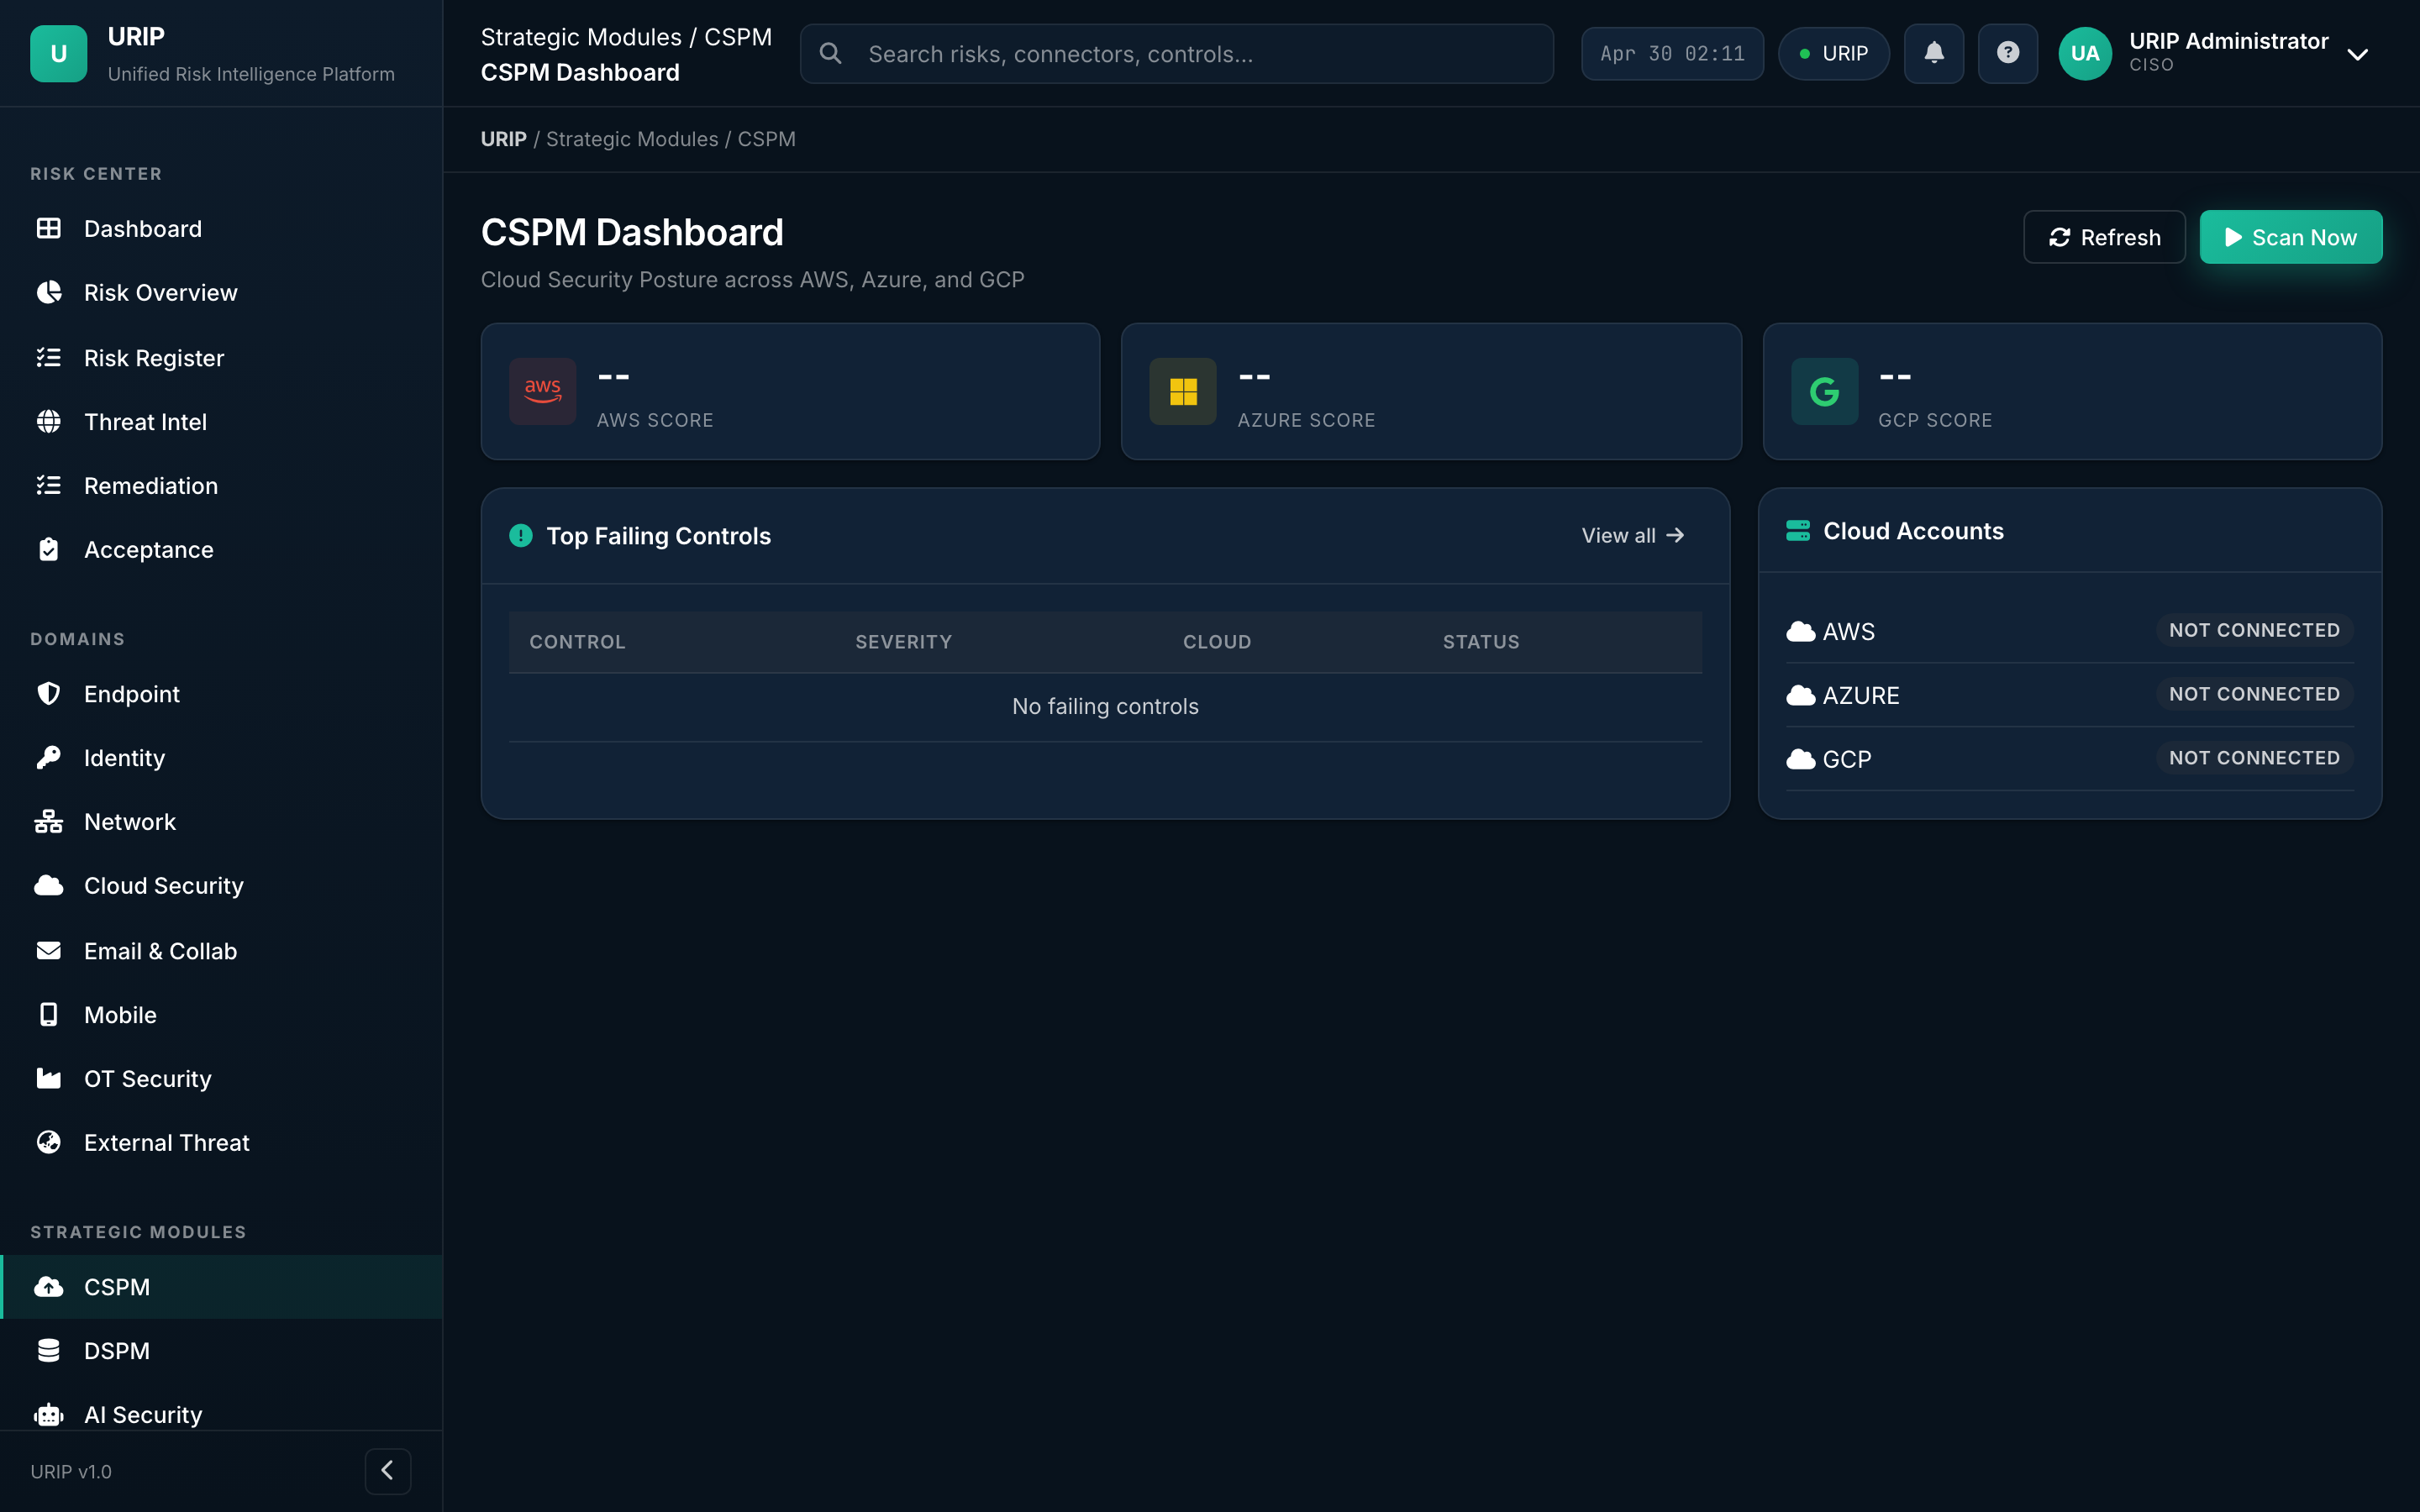Screen dimensions: 2420x1512
Task: Go to Risk Overview page
Action: 221,292
